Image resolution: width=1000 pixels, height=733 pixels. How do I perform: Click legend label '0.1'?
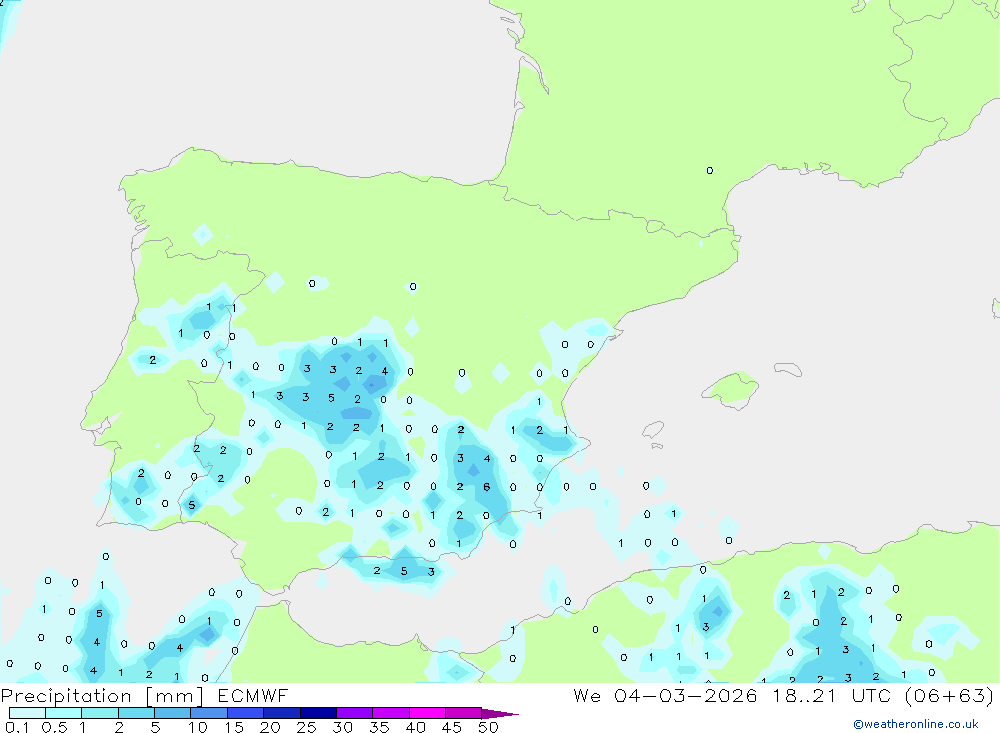pyautogui.click(x=17, y=727)
